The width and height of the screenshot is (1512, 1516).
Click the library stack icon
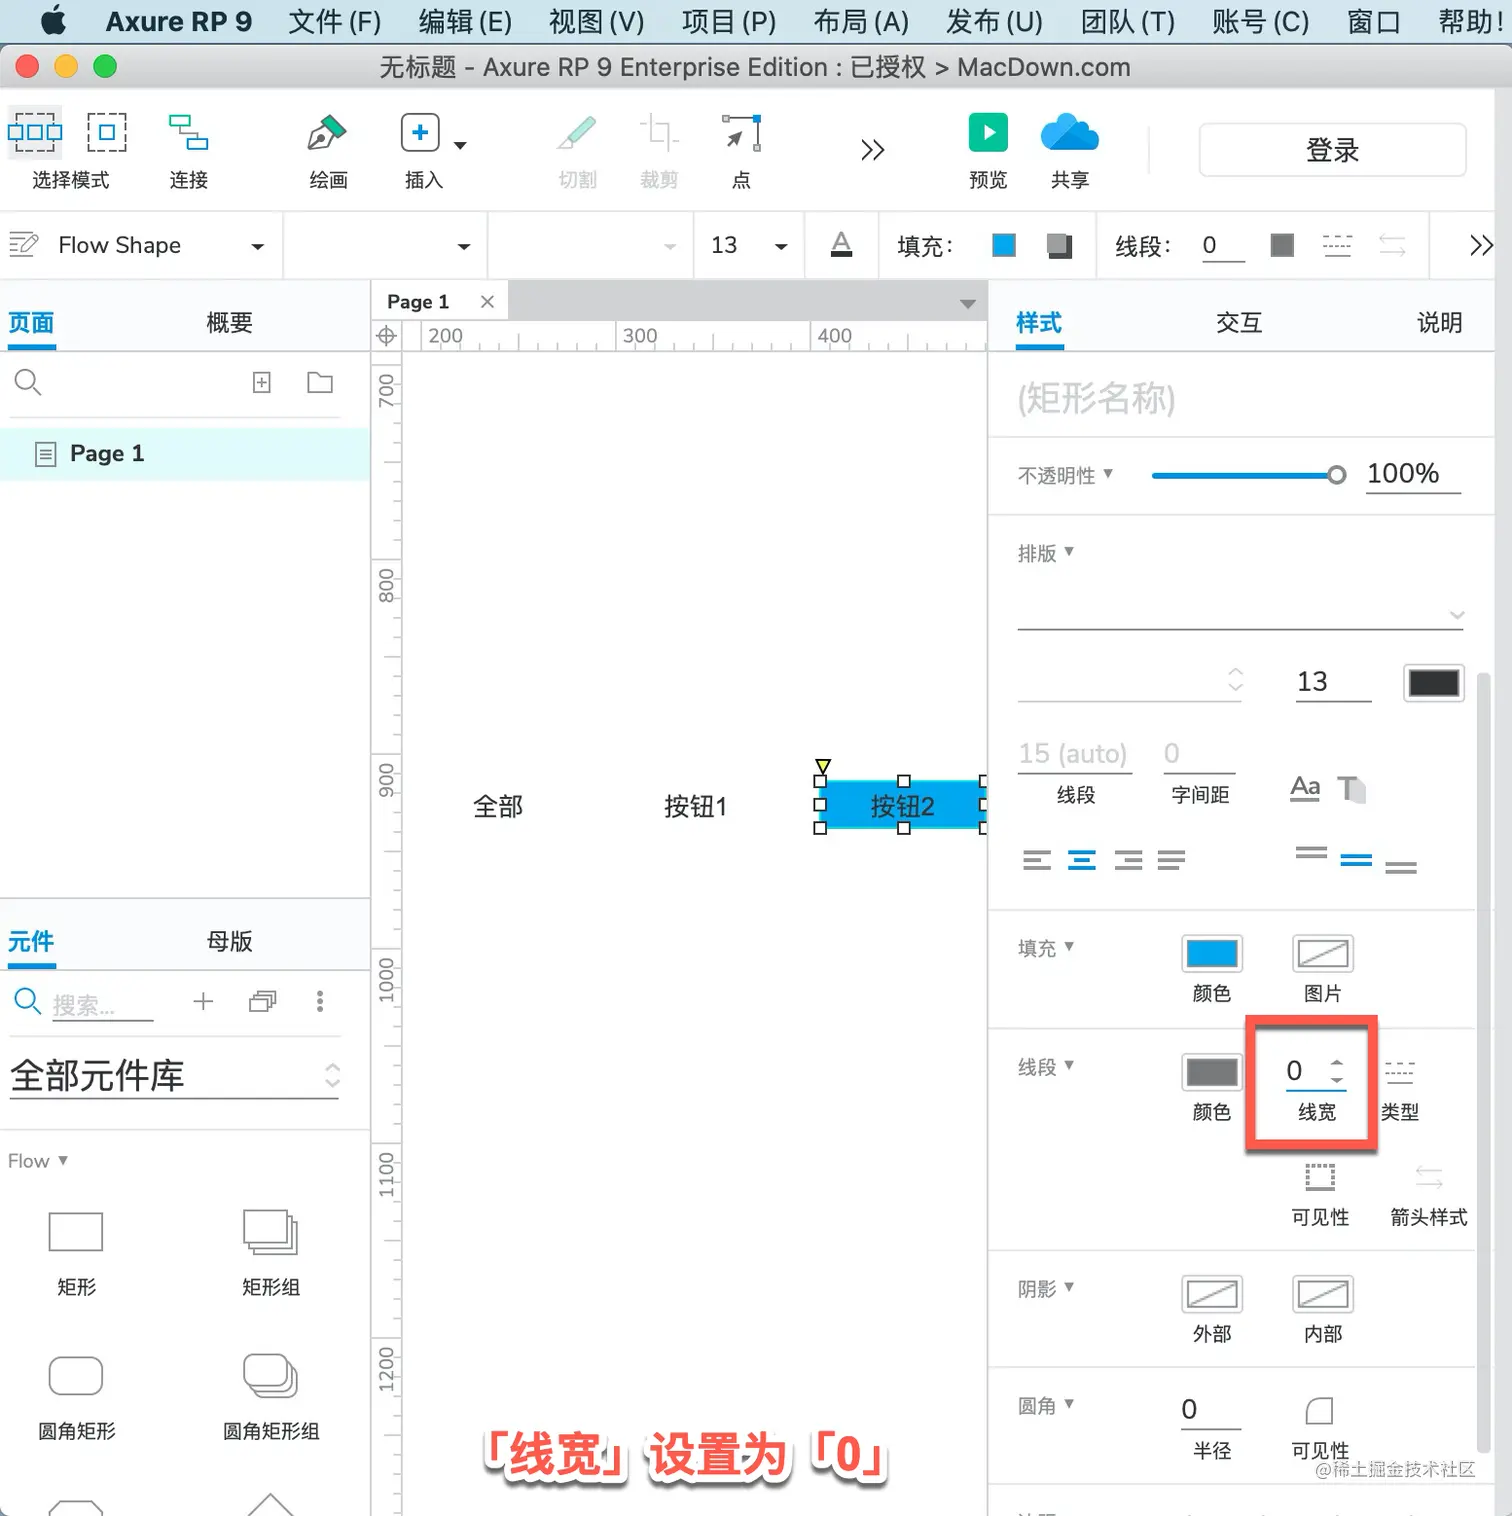click(x=262, y=1001)
